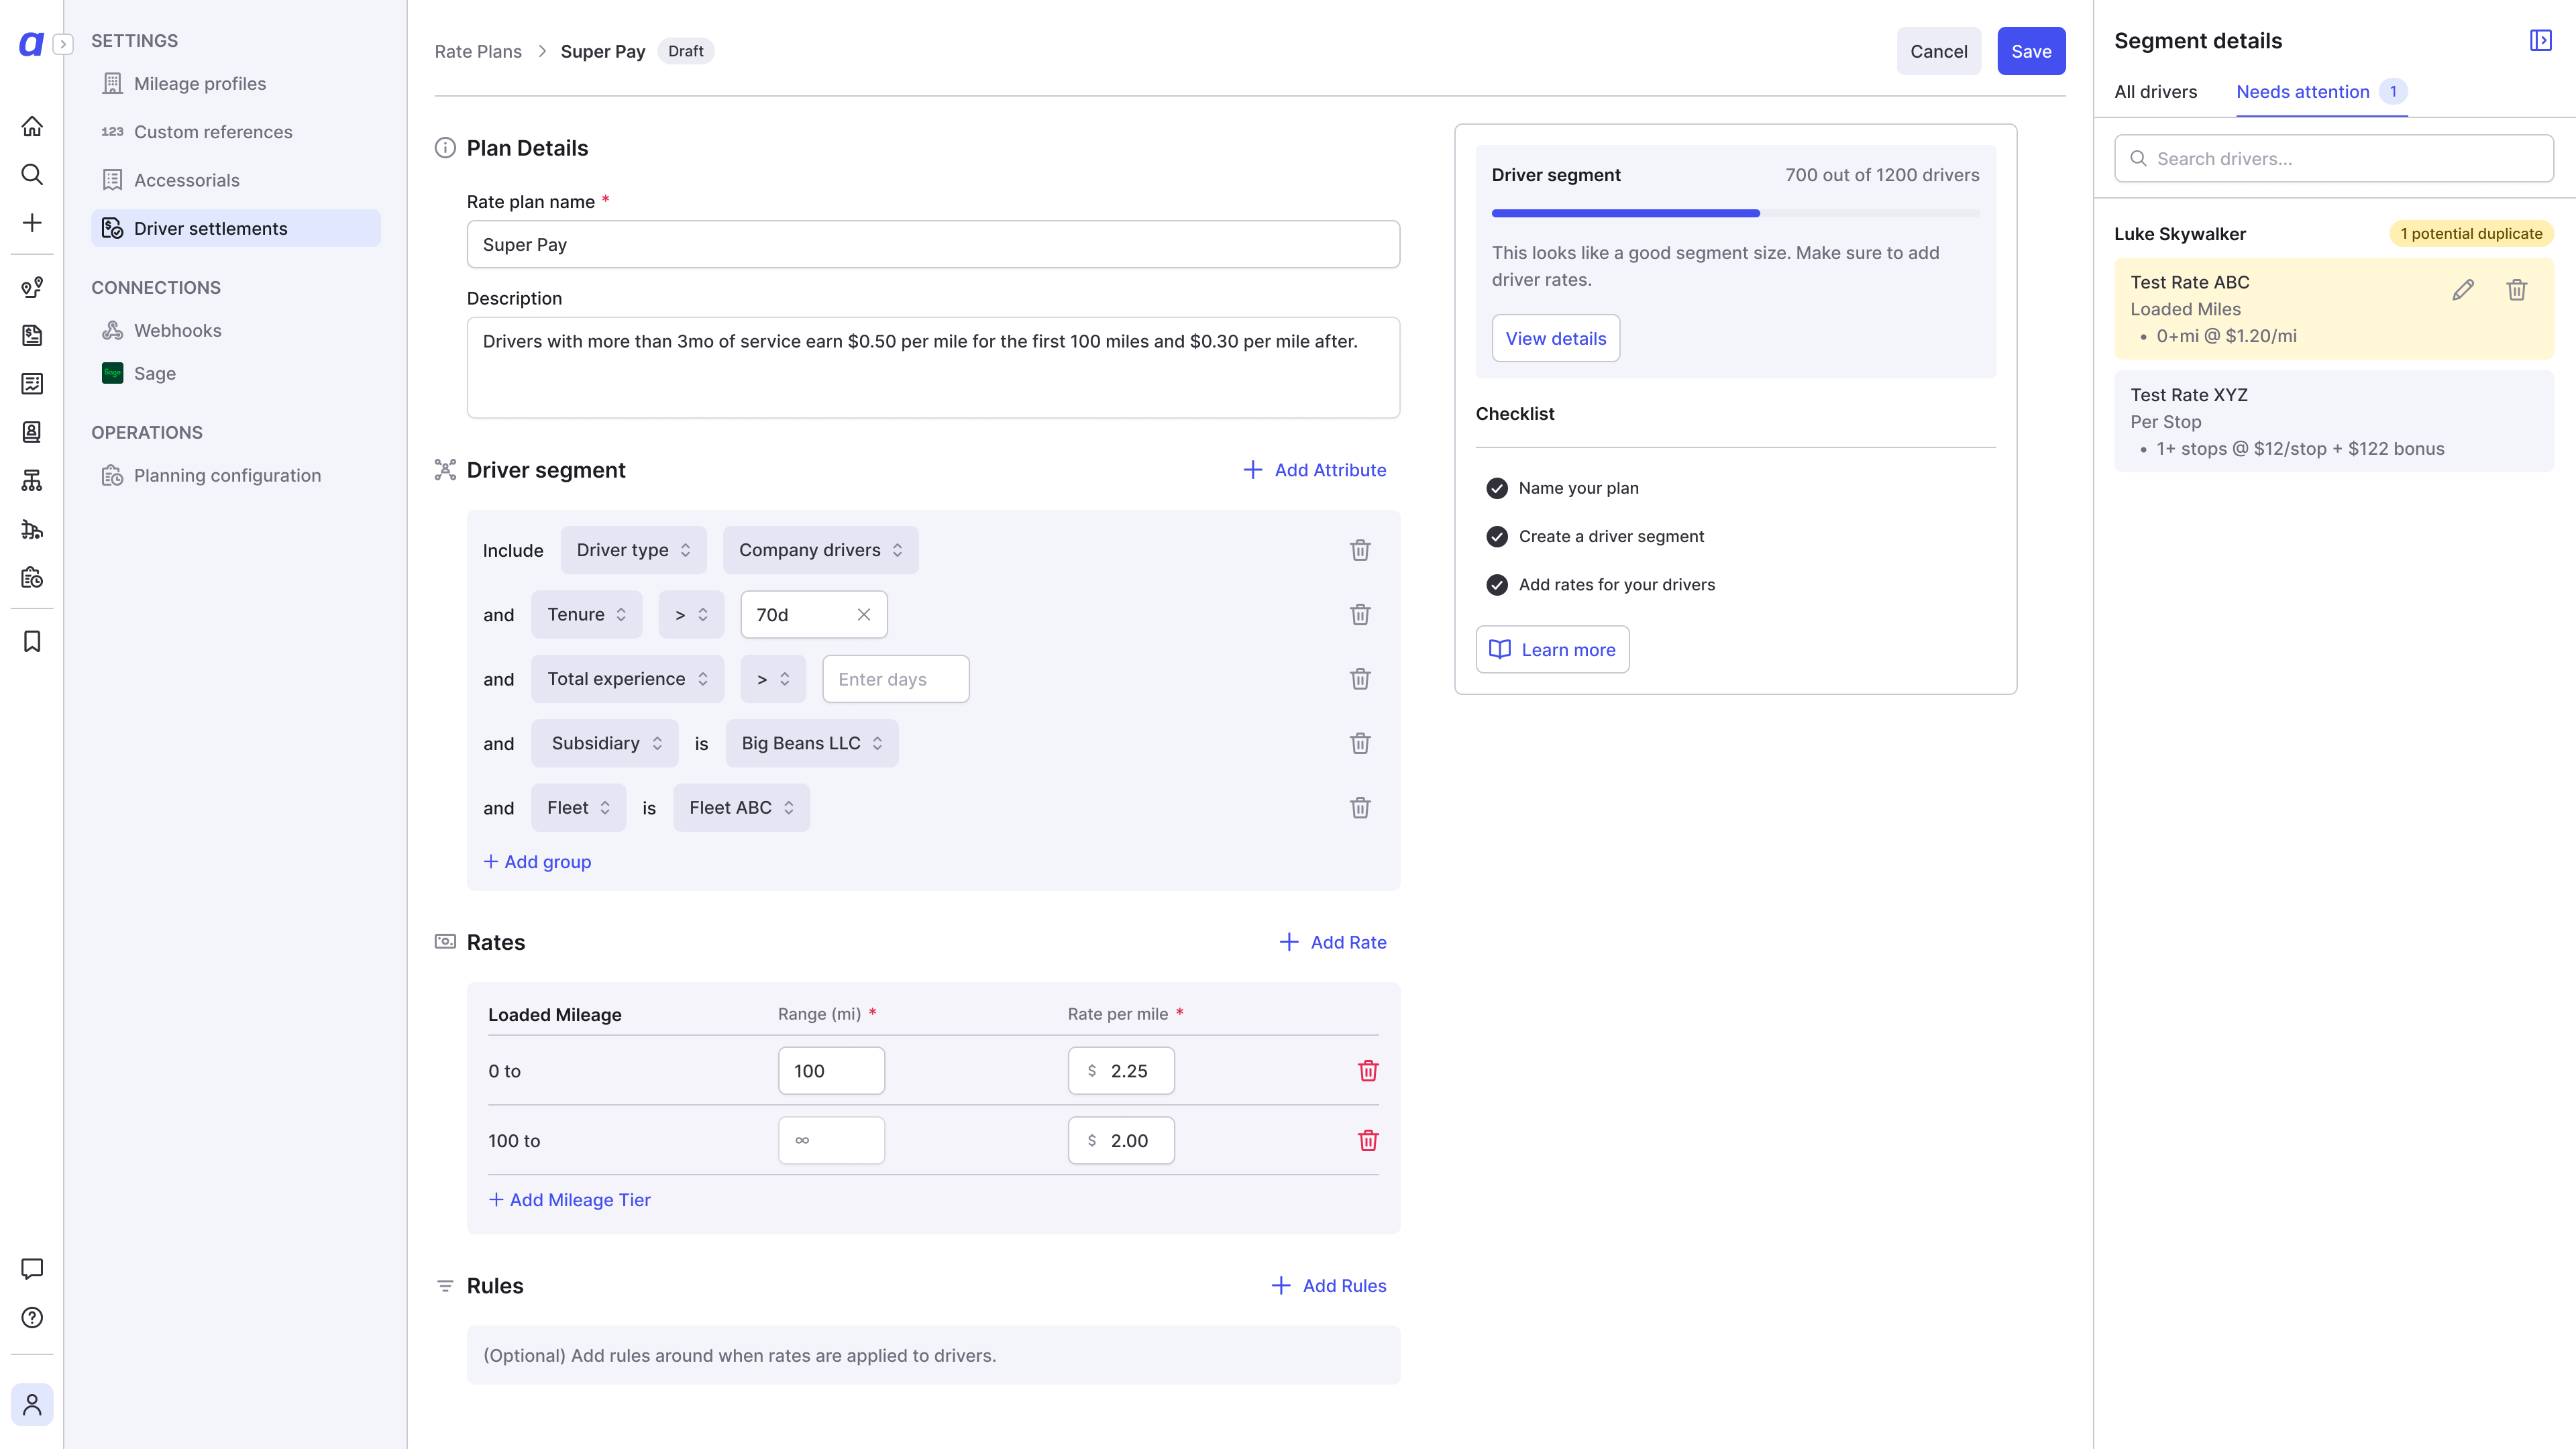
Task: Click the search magnifier in left rail
Action: pyautogui.click(x=32, y=174)
